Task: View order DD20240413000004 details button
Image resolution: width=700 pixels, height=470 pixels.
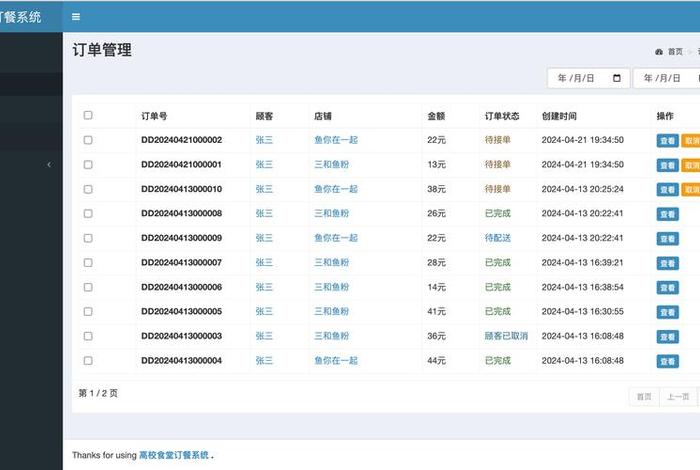Action: coord(667,362)
